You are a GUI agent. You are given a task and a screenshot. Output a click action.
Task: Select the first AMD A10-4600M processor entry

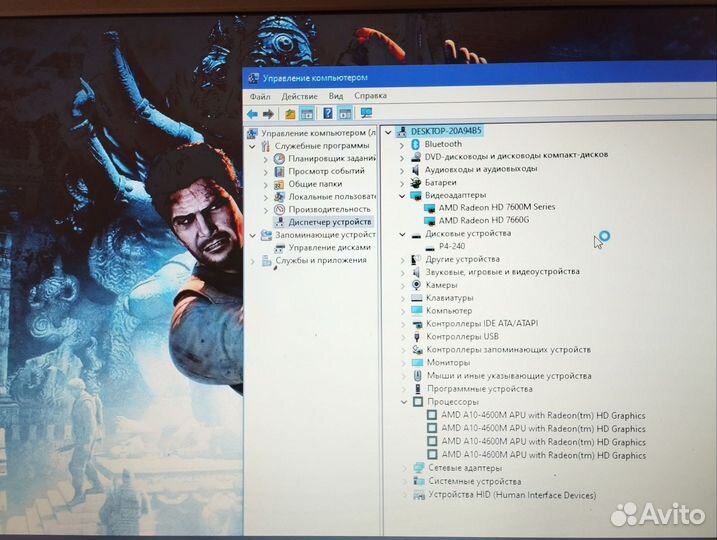(x=543, y=416)
